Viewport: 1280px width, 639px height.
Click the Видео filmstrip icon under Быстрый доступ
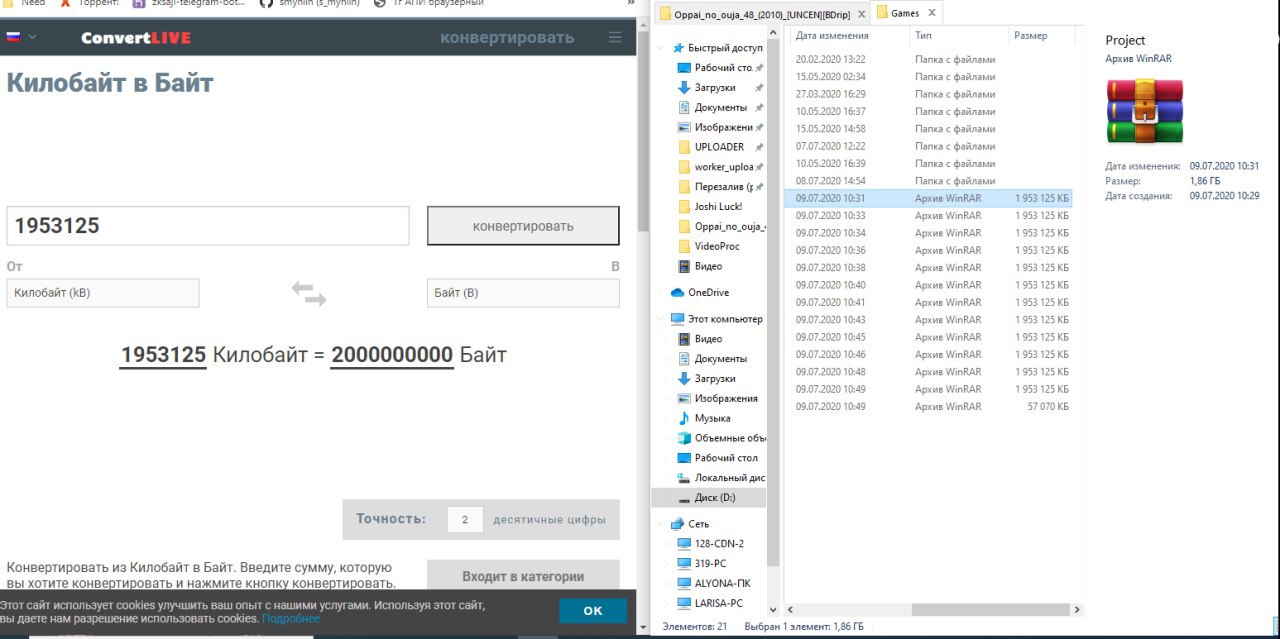(x=684, y=266)
